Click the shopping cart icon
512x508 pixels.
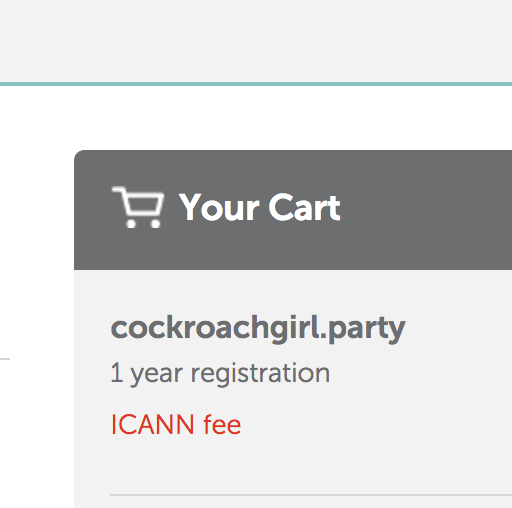(x=138, y=207)
